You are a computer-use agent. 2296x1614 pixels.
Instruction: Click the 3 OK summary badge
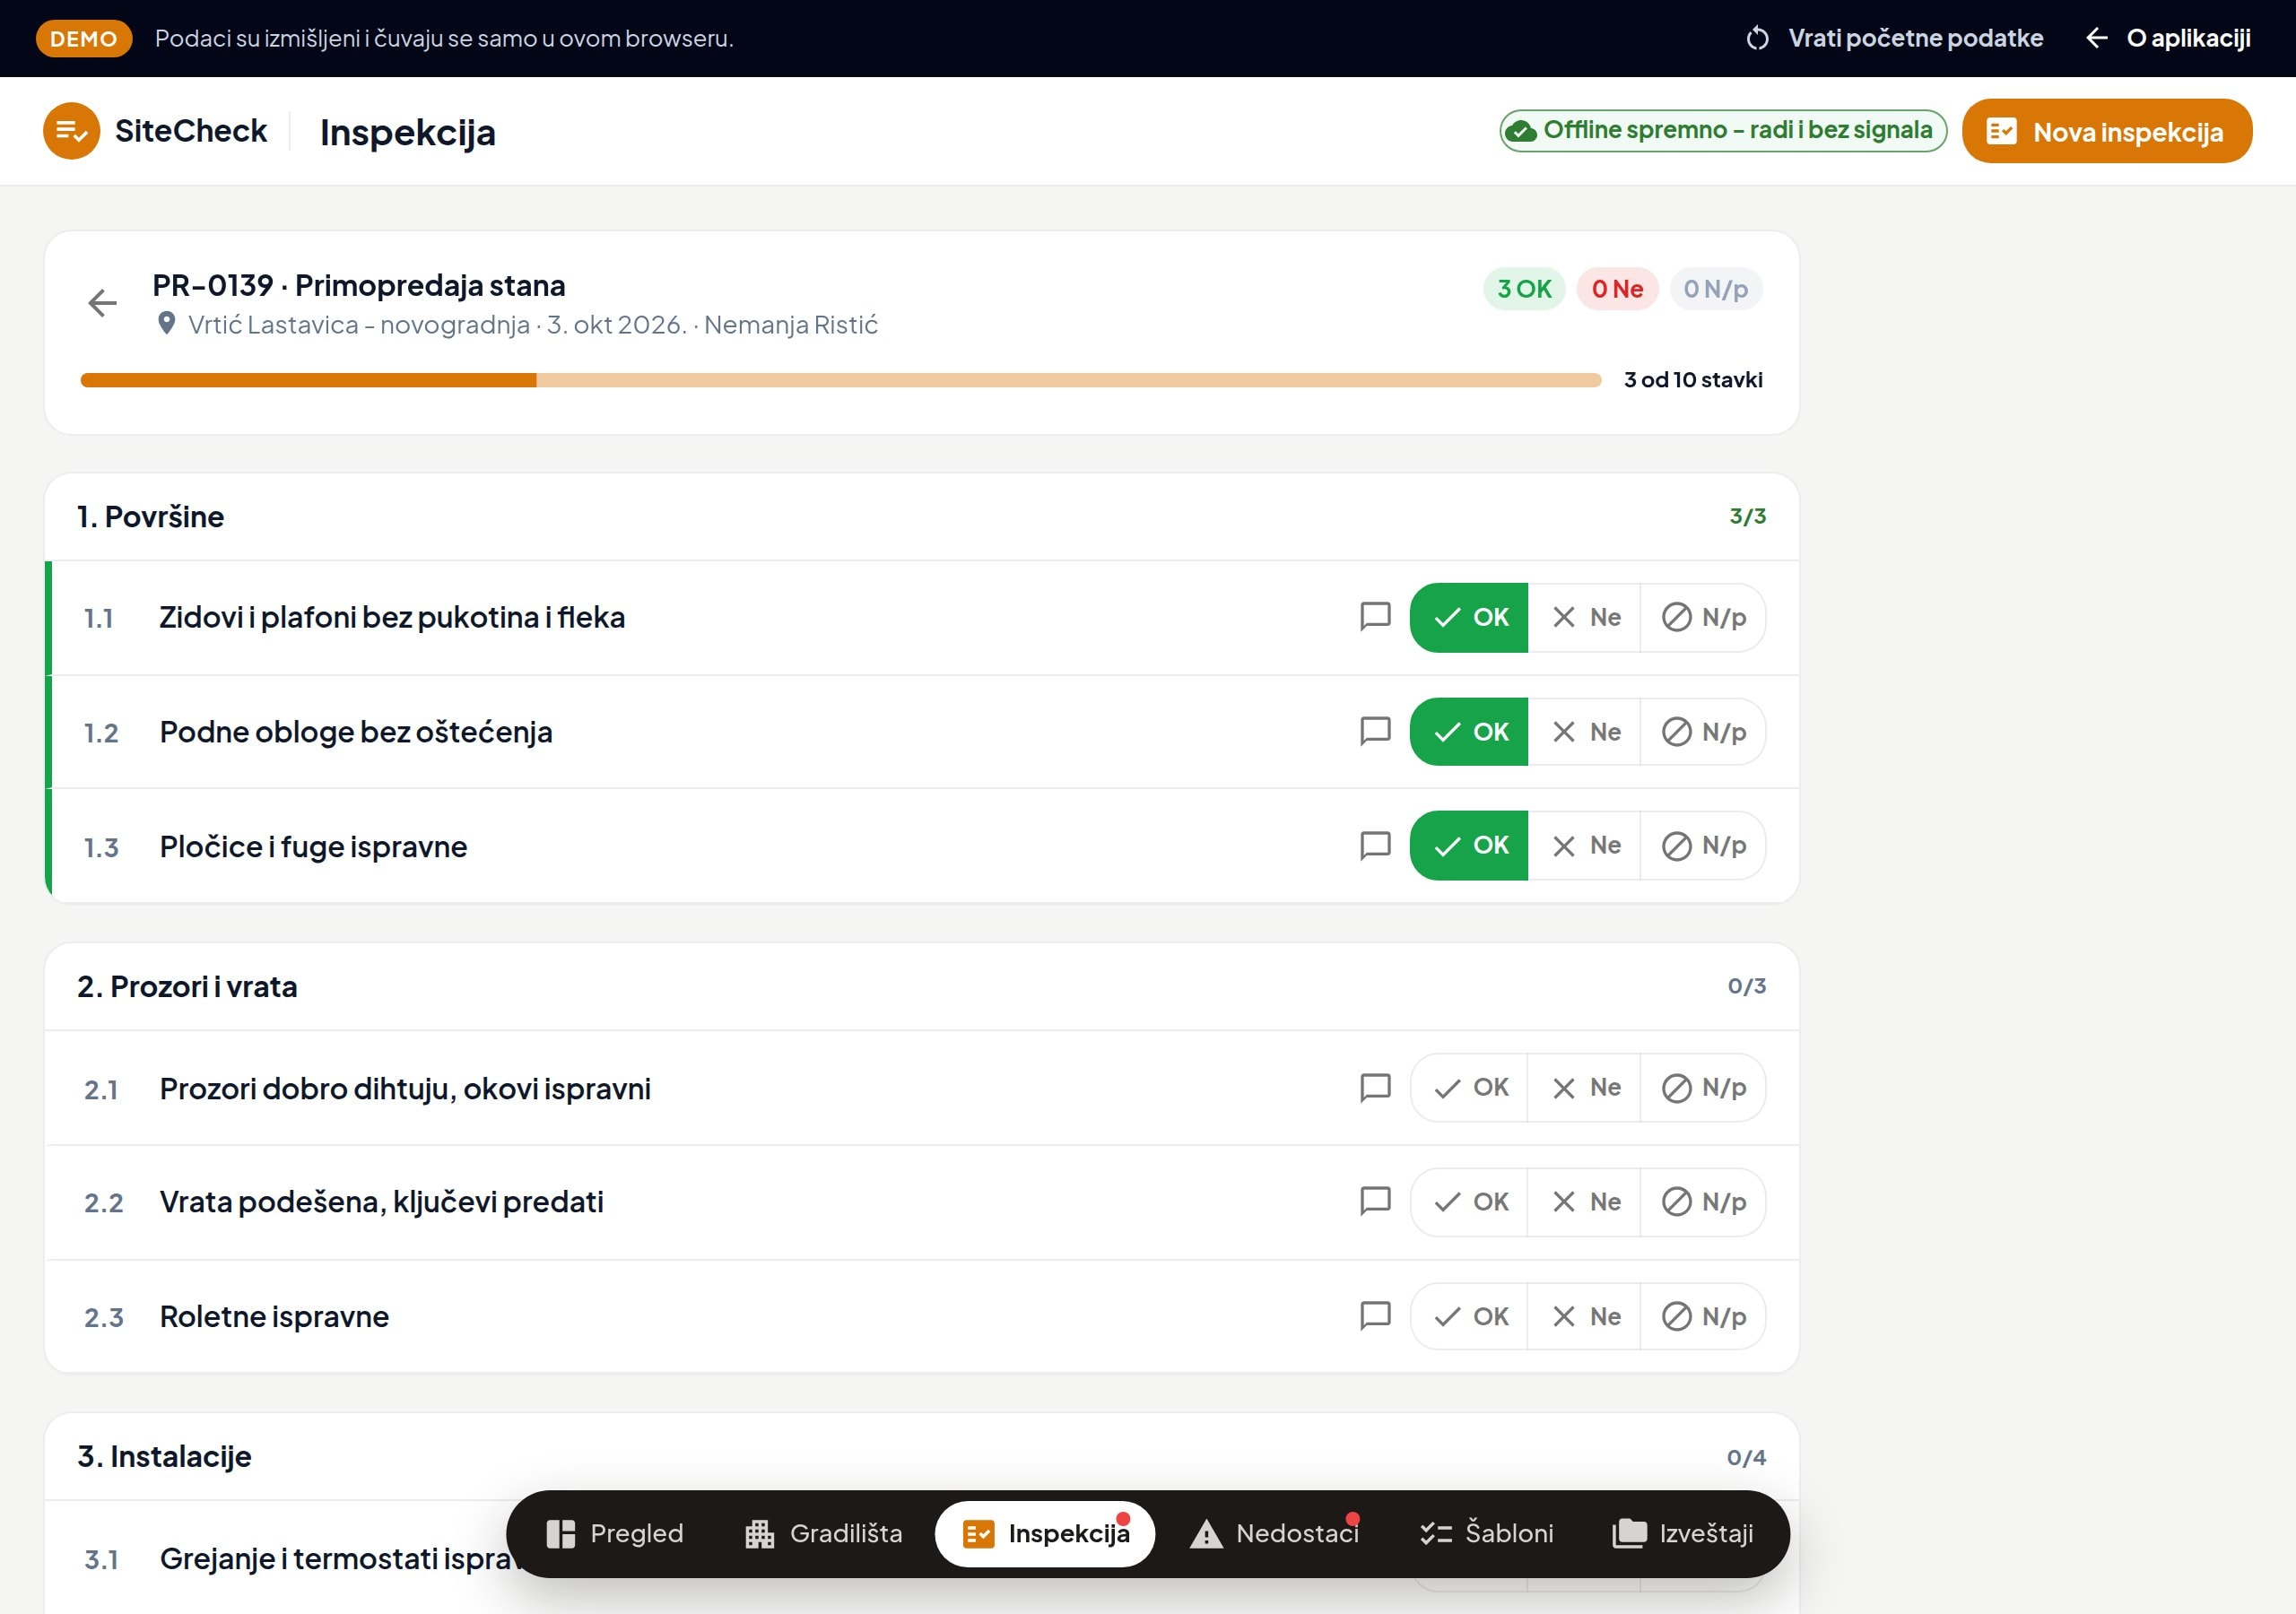pyautogui.click(x=1523, y=290)
